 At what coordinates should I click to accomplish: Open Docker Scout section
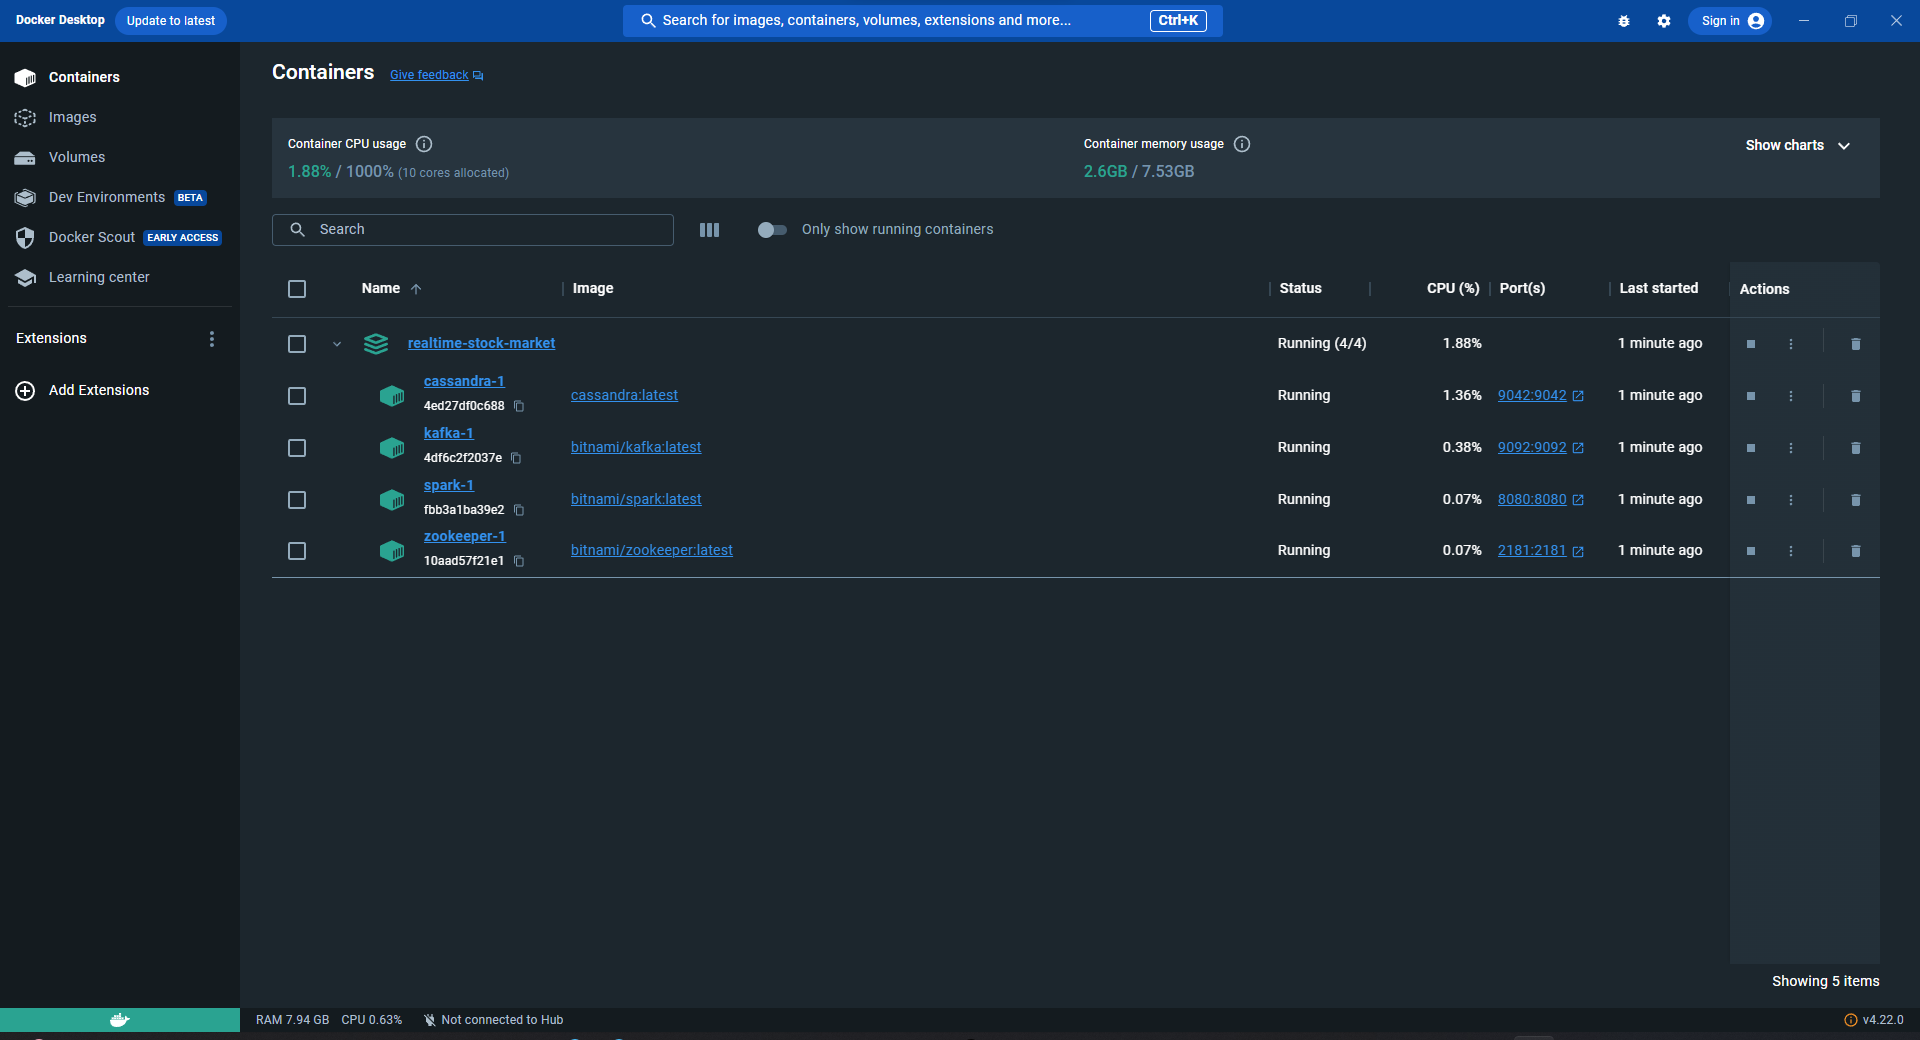[120, 237]
